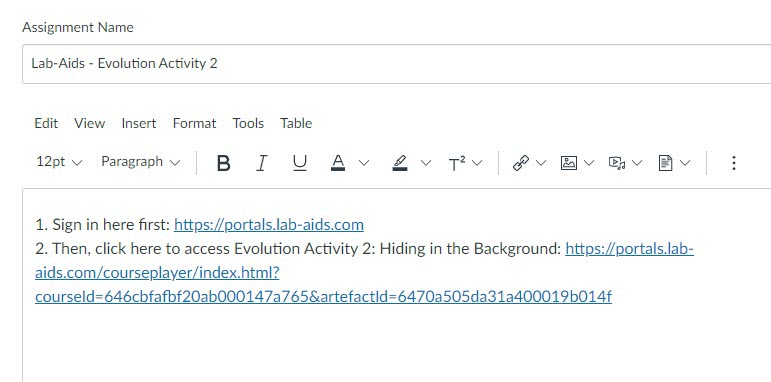Toggle underline formatting
The height and width of the screenshot is (382, 771).
pos(299,163)
